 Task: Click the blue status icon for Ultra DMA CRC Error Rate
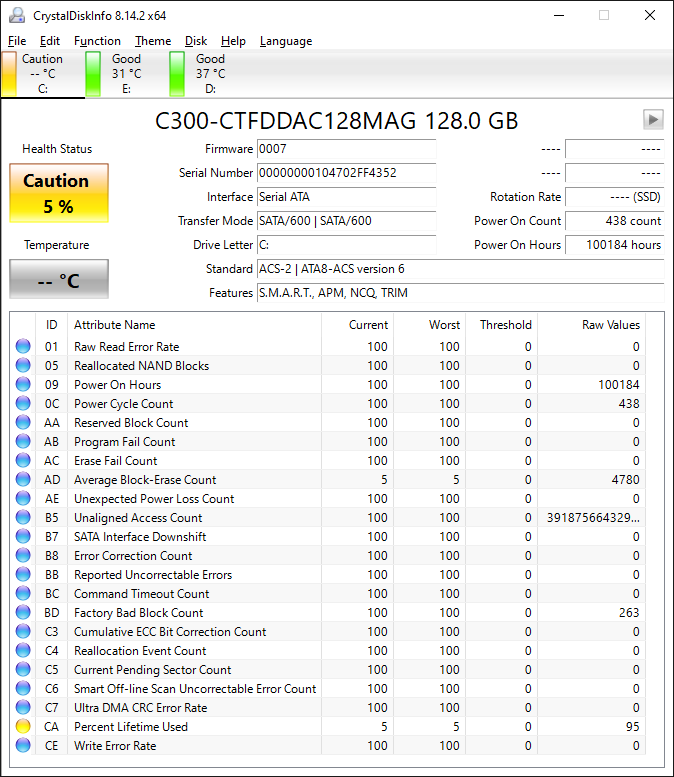[23, 707]
